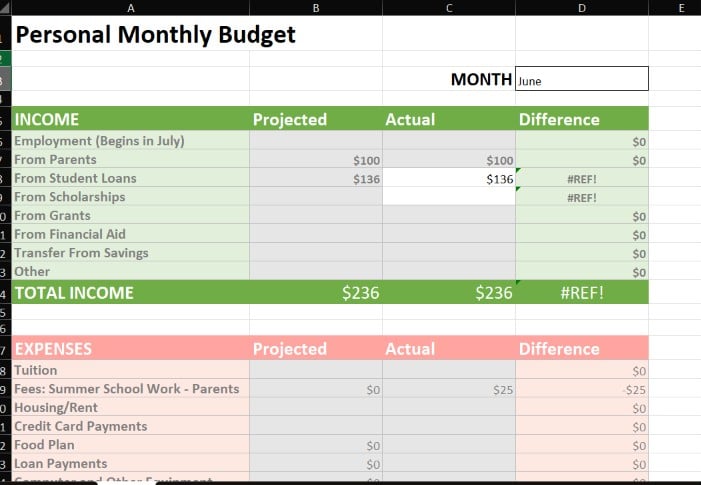The height and width of the screenshot is (485, 701).
Task: Click Tuition row difference $0 cell
Action: click(582, 370)
